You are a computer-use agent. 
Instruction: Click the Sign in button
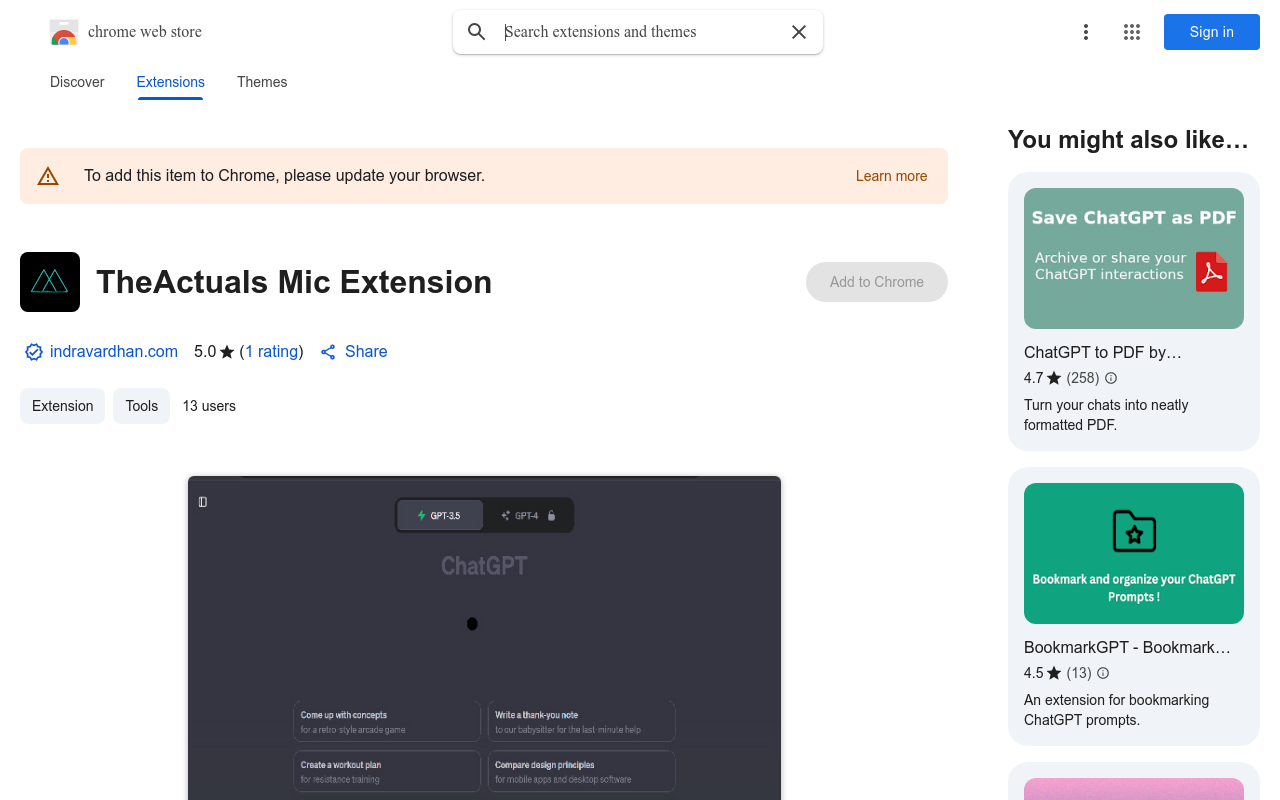(x=1212, y=32)
